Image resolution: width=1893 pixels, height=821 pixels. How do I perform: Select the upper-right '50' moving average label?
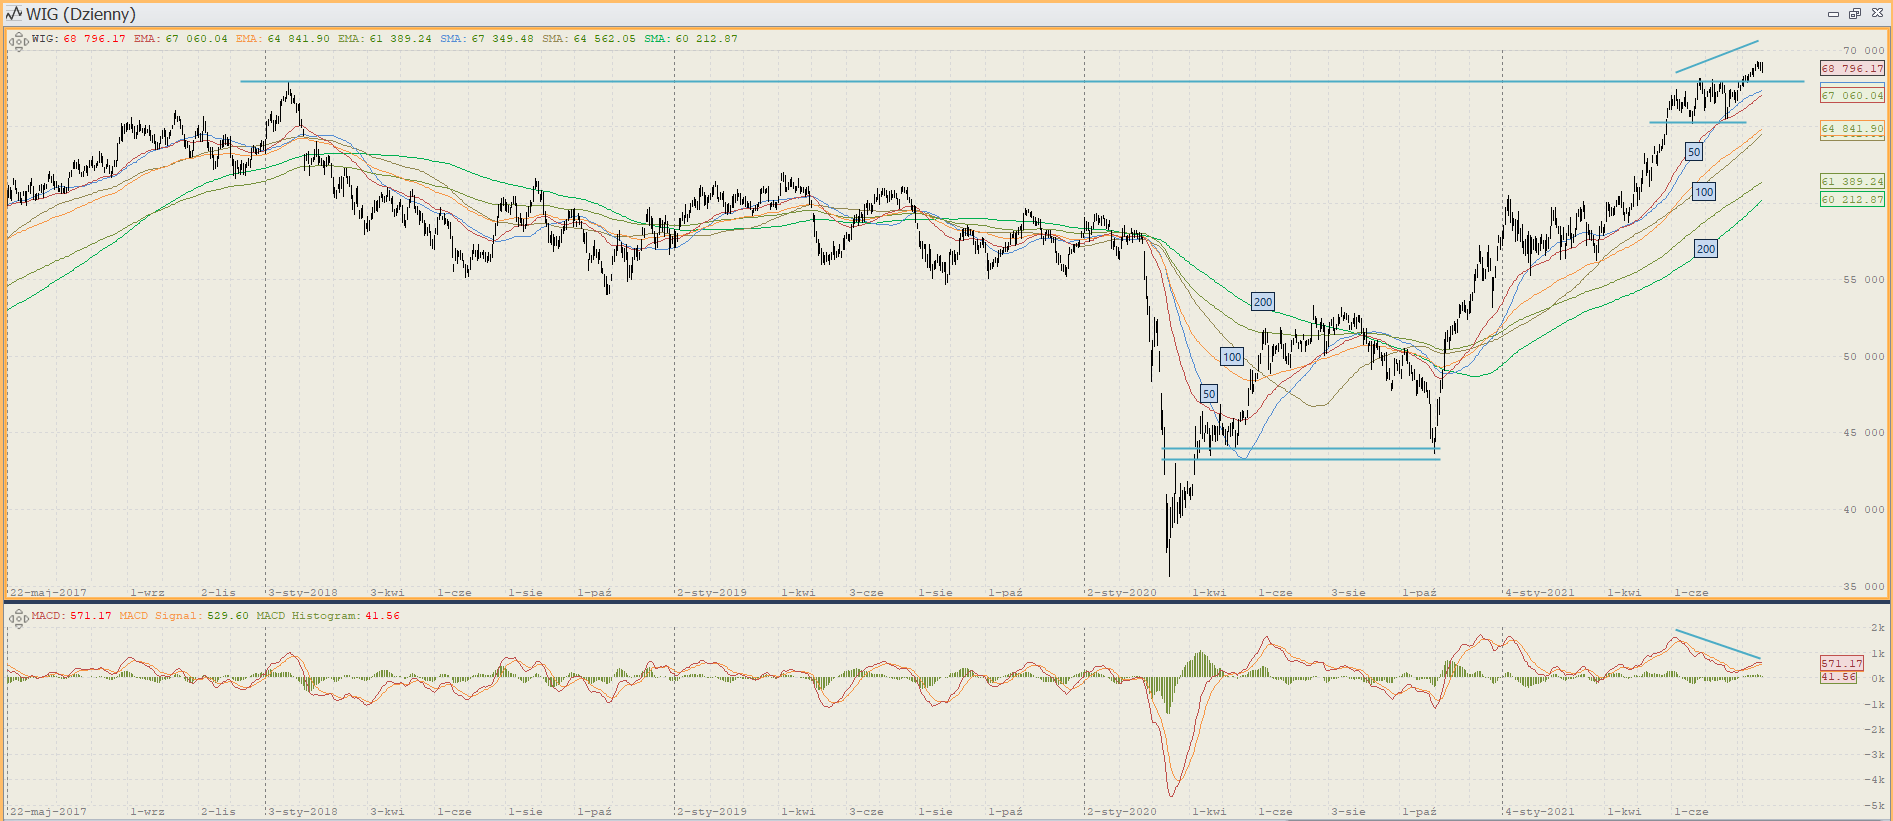pyautogui.click(x=1693, y=152)
